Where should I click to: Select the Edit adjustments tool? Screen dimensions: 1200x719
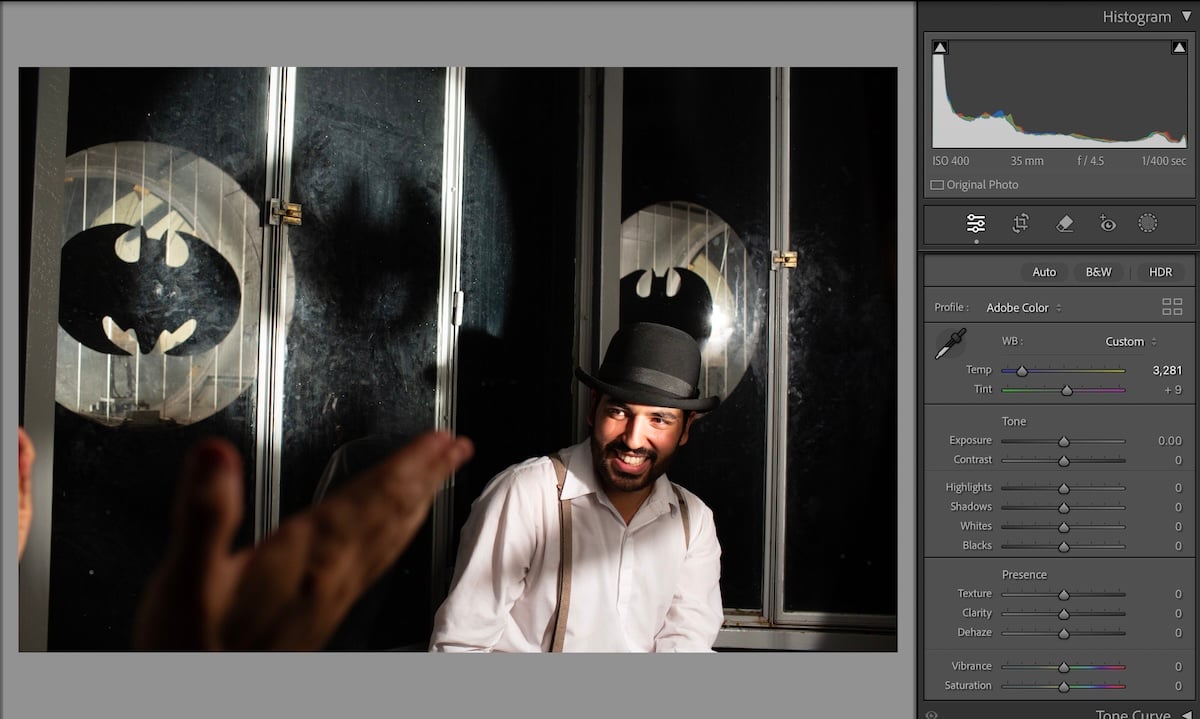pos(975,223)
